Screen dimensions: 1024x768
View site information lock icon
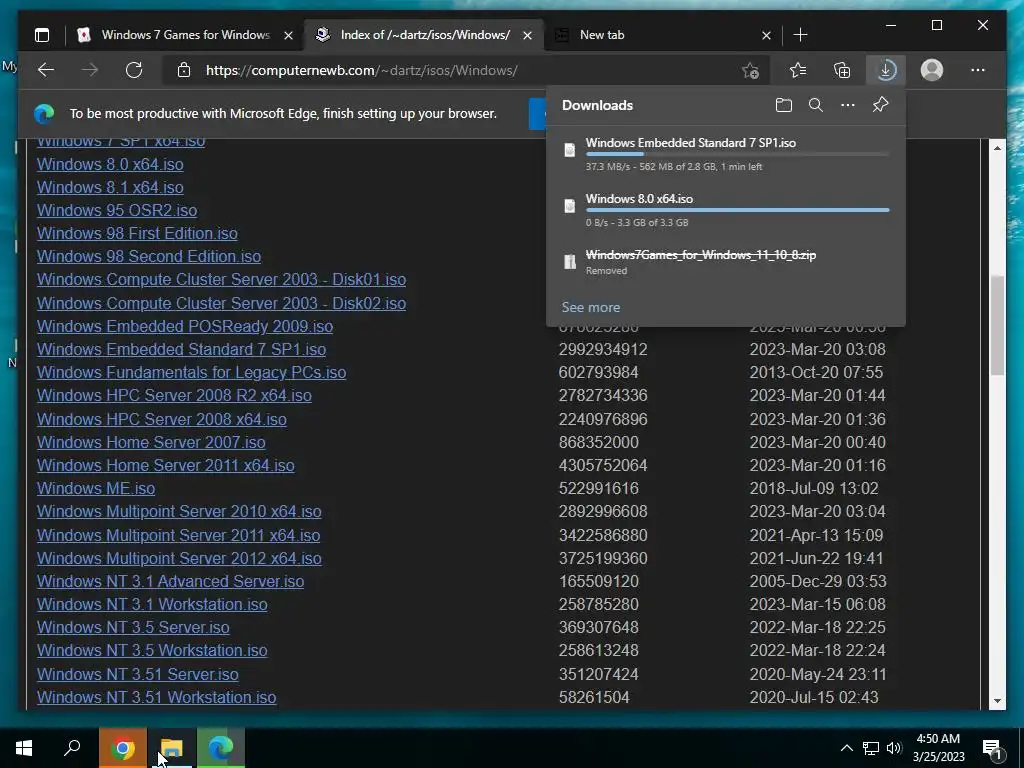(184, 70)
